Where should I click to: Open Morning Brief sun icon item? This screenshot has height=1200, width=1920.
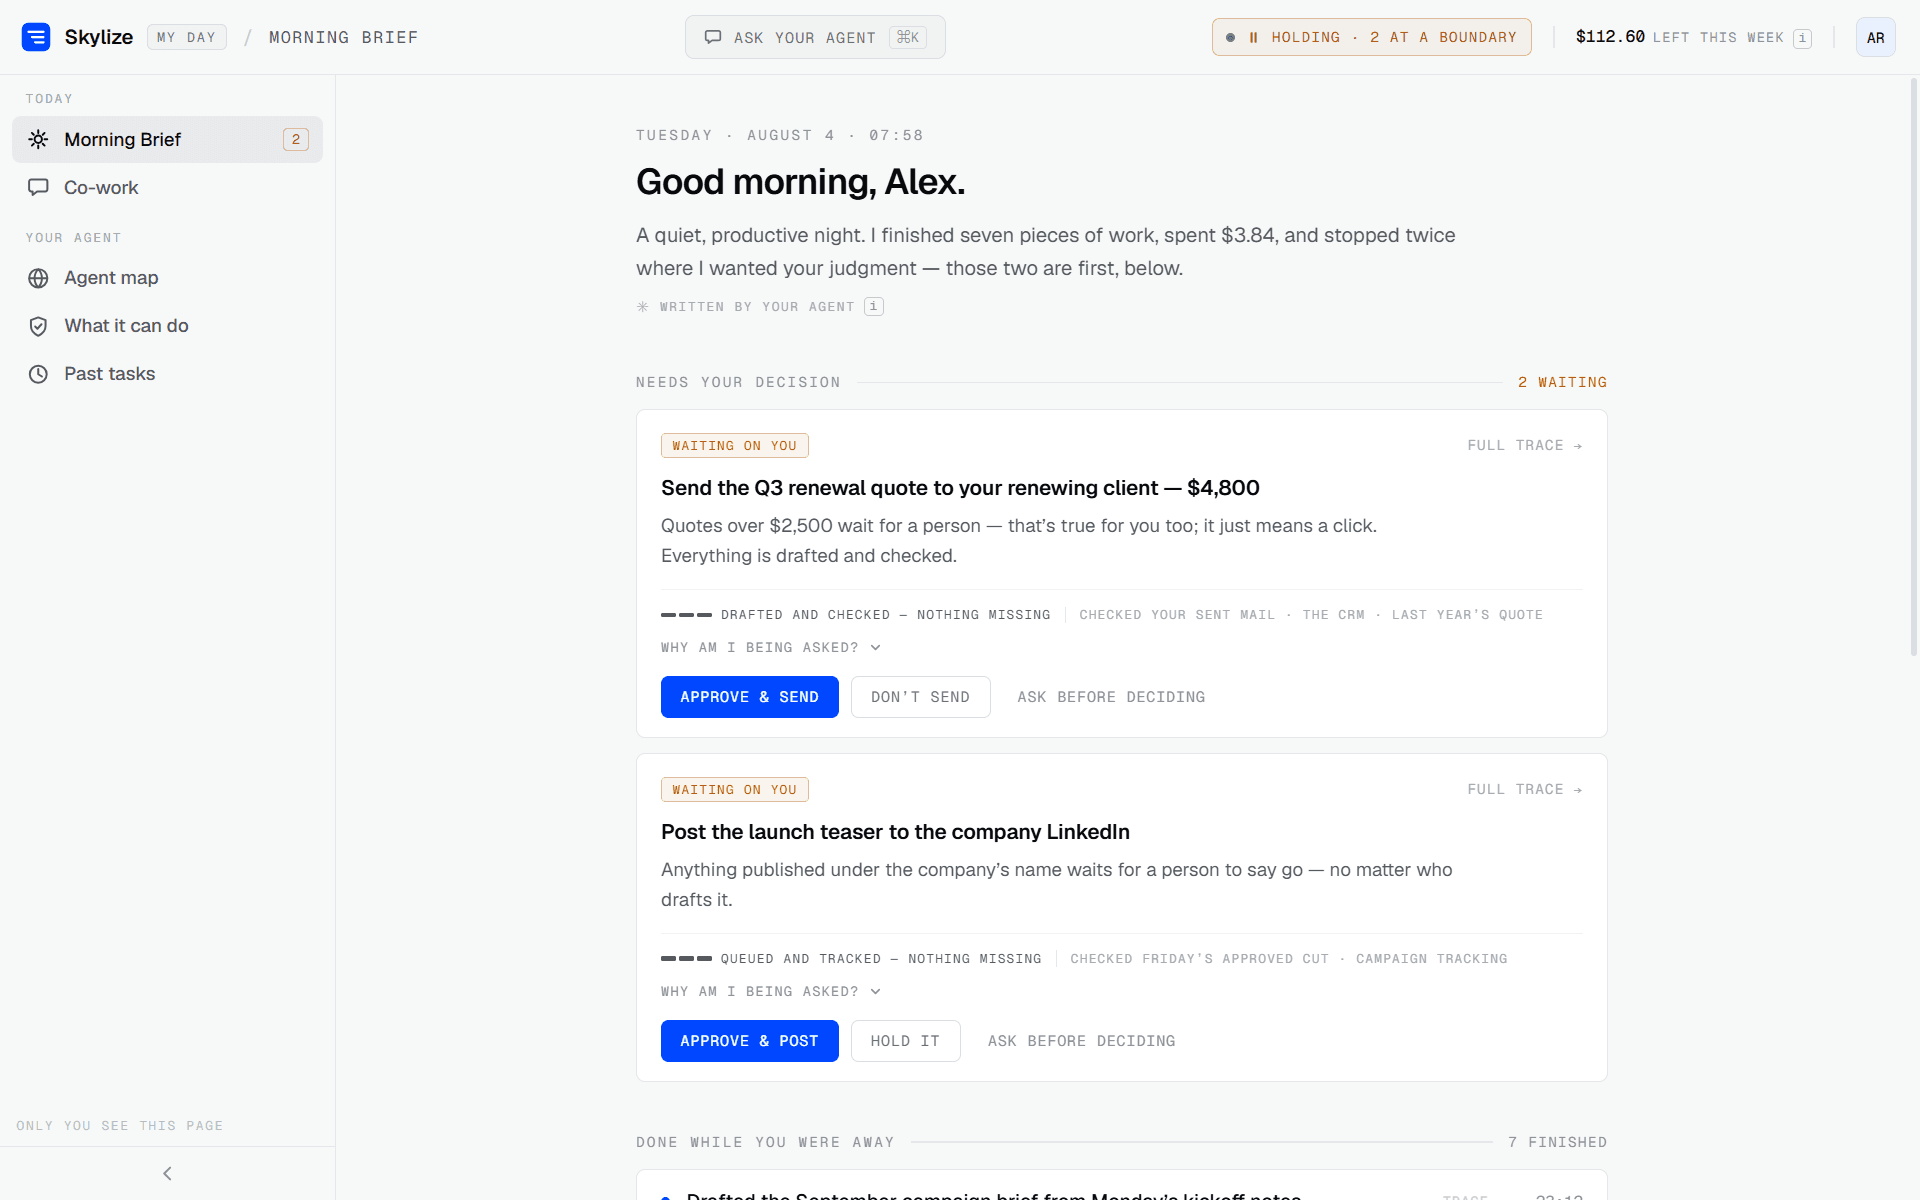(x=38, y=139)
